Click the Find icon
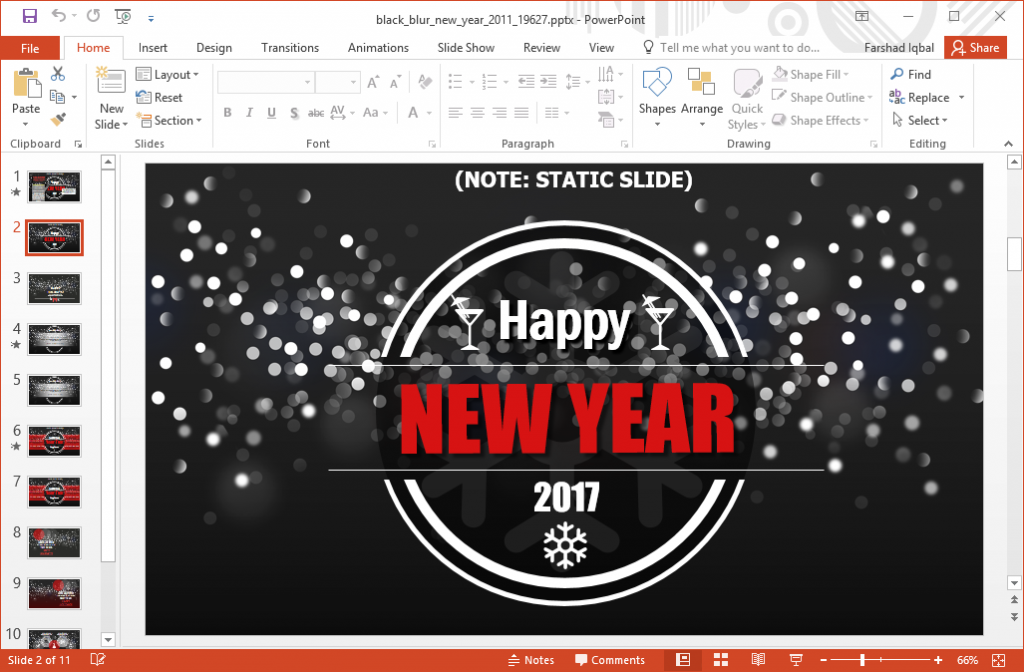Screen dimensions: 1024x672 tap(911, 73)
